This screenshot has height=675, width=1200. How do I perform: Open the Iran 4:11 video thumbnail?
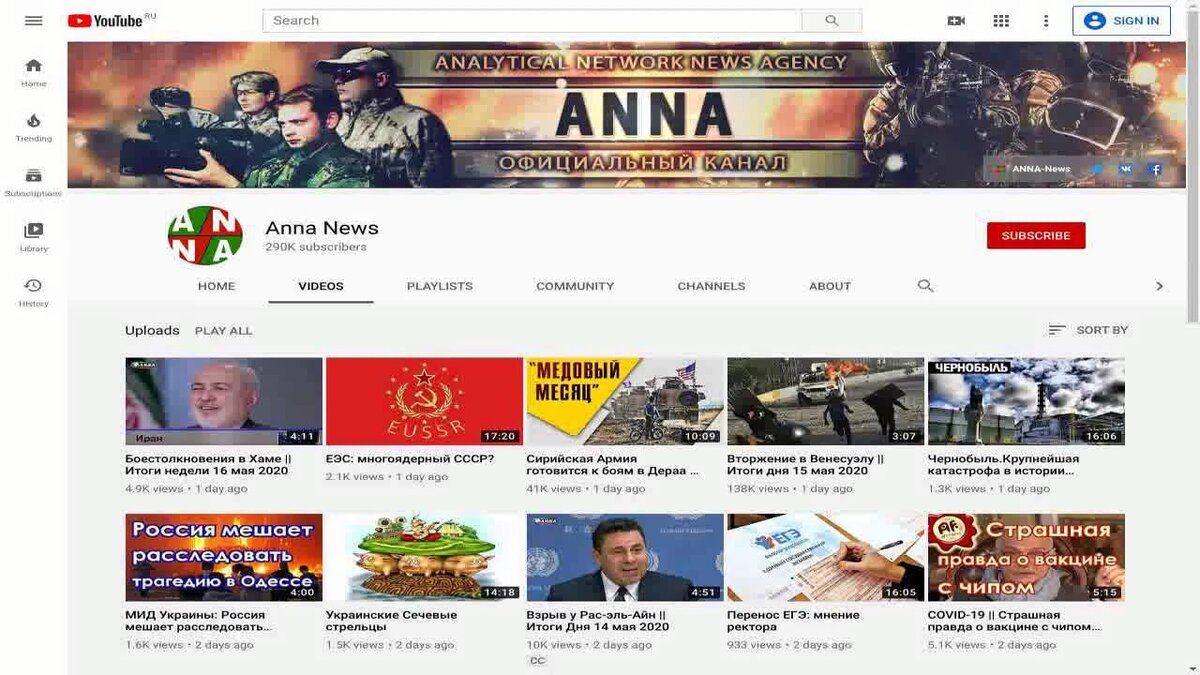tap(223, 401)
